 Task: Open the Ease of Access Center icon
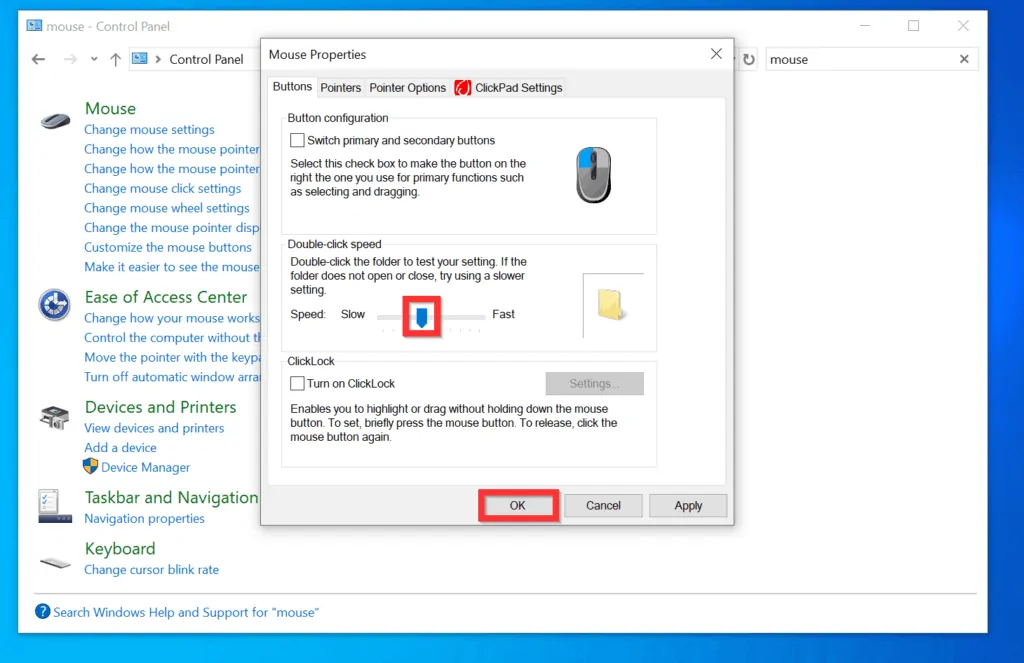point(54,304)
